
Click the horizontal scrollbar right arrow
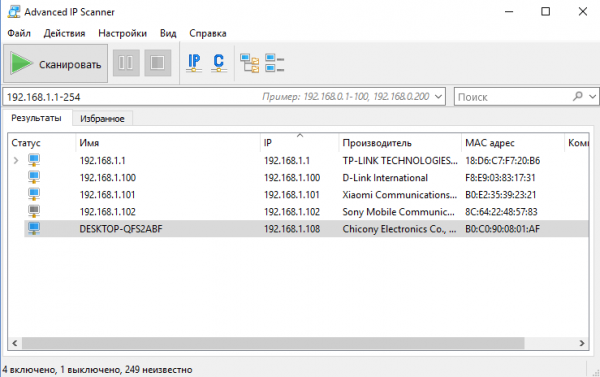tap(582, 343)
